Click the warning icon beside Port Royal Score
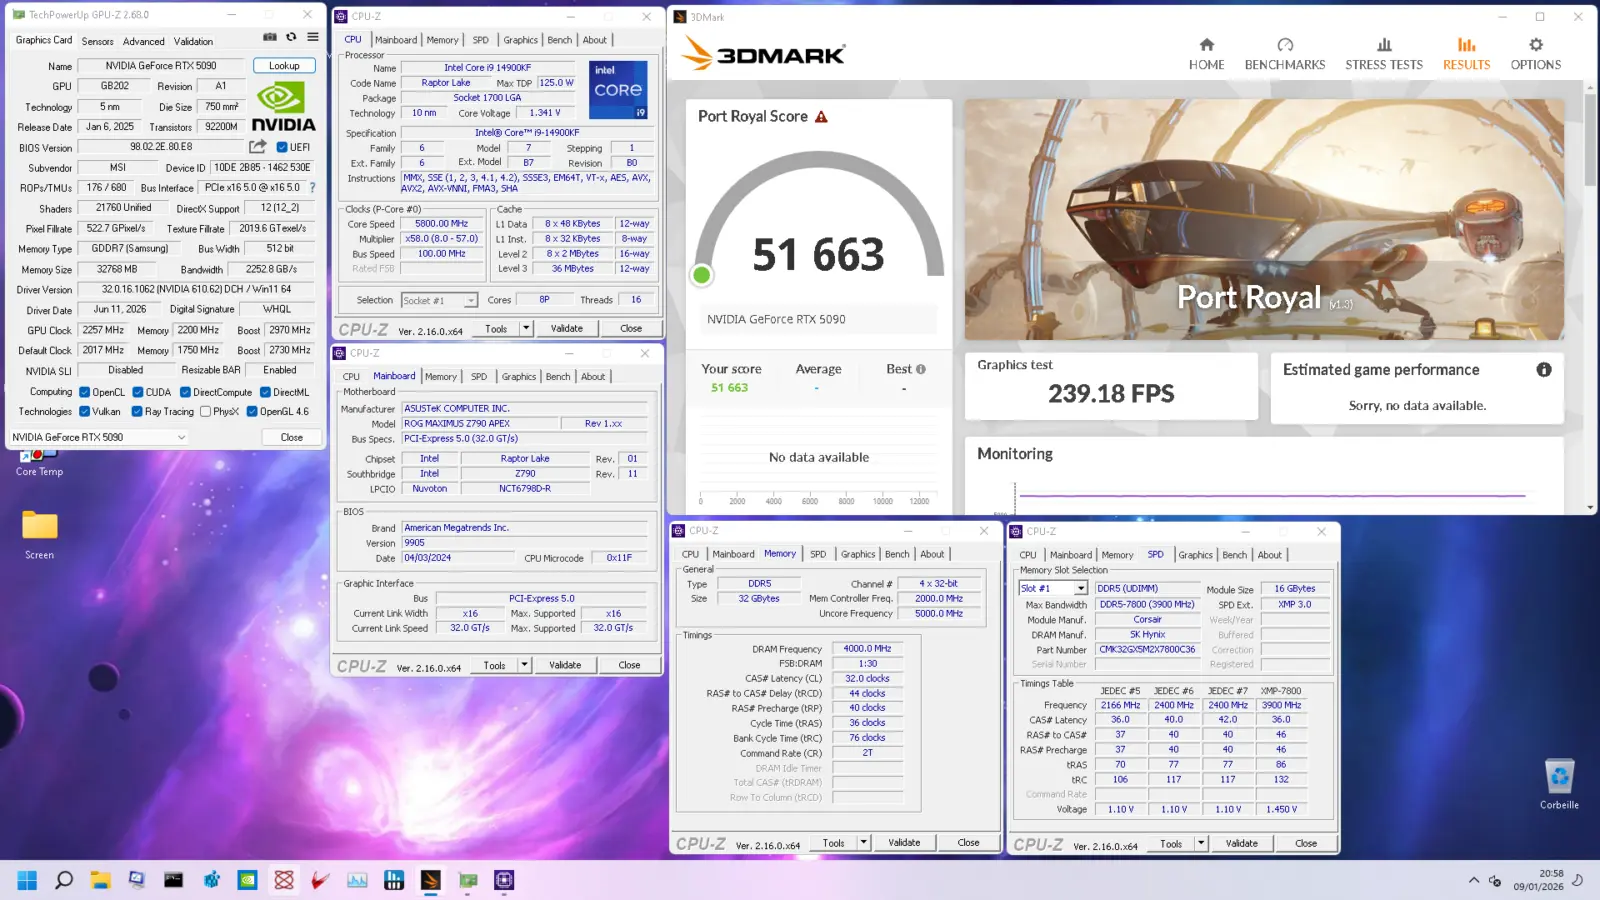This screenshot has width=1600, height=900. pyautogui.click(x=821, y=117)
